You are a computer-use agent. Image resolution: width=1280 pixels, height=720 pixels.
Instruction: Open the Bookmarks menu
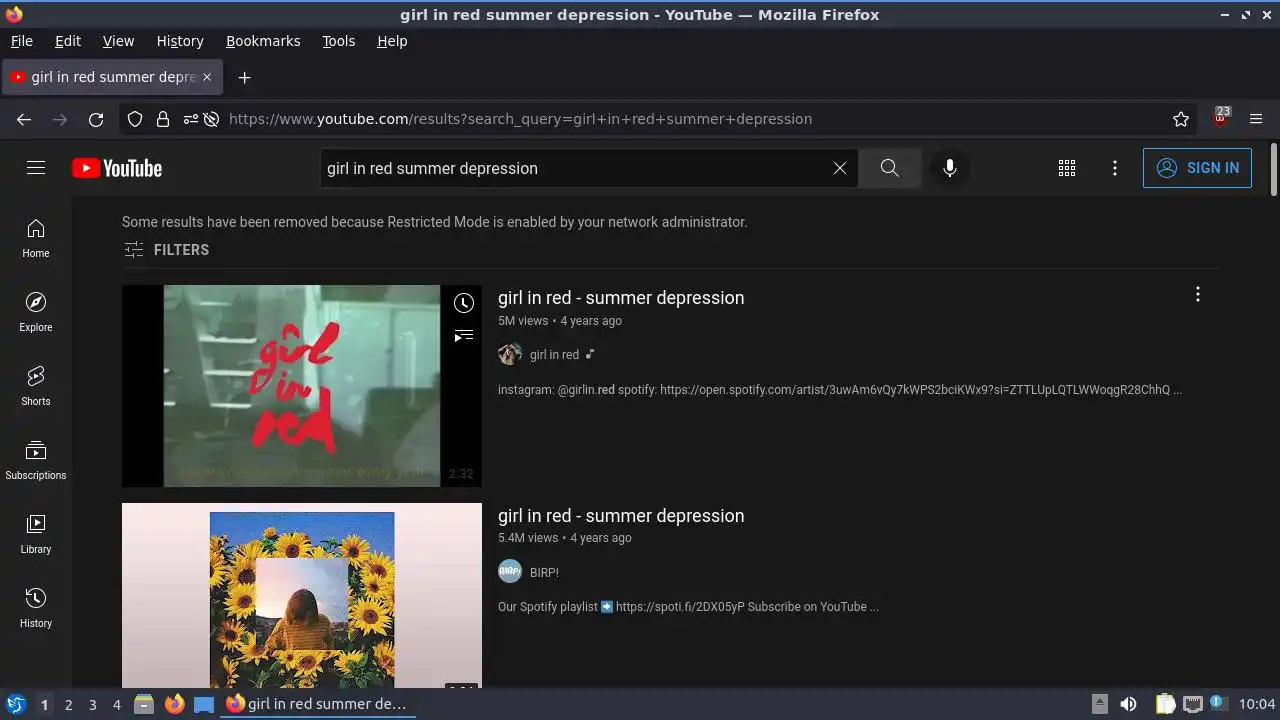(263, 41)
